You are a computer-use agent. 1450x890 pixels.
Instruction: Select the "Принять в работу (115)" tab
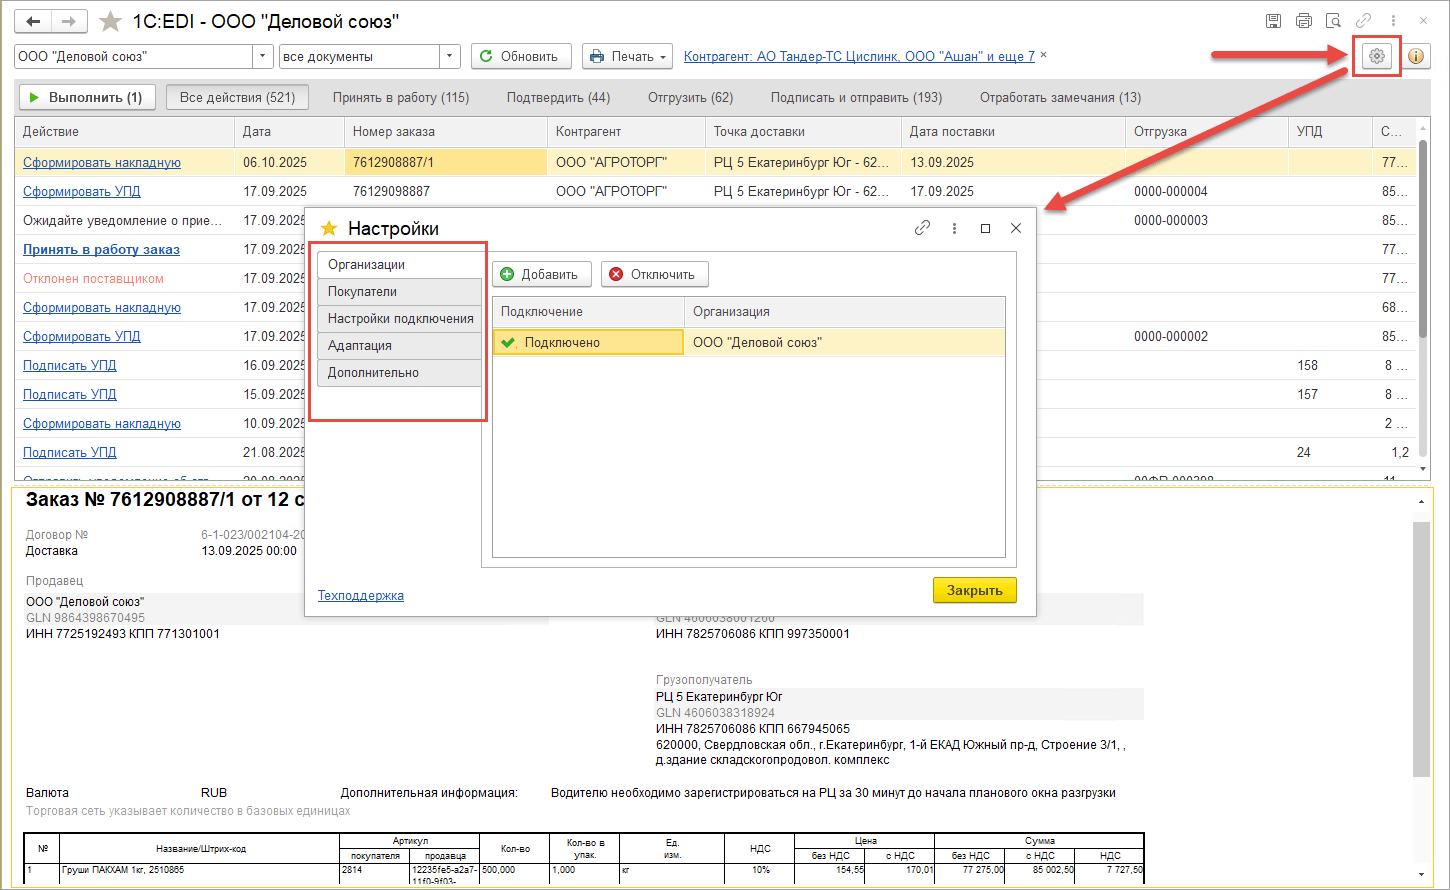(x=401, y=98)
